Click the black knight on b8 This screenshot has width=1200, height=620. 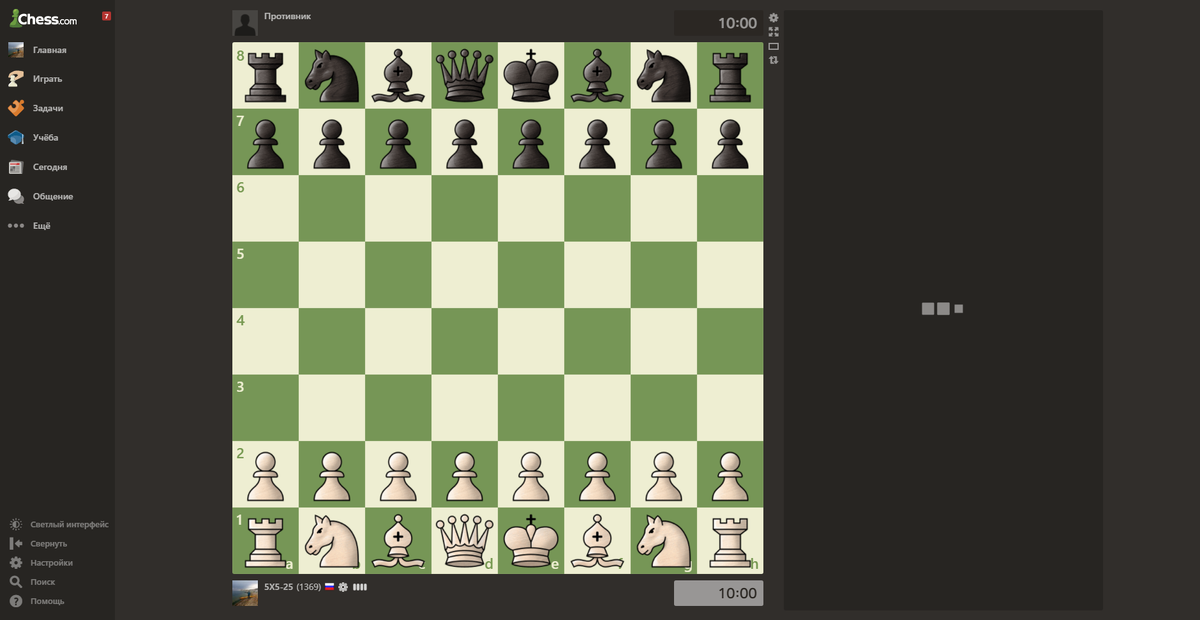(332, 76)
